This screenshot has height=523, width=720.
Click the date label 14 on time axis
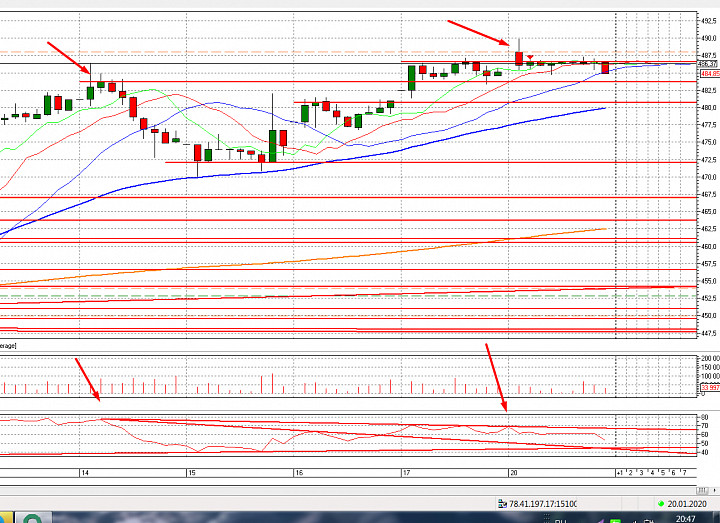point(85,472)
